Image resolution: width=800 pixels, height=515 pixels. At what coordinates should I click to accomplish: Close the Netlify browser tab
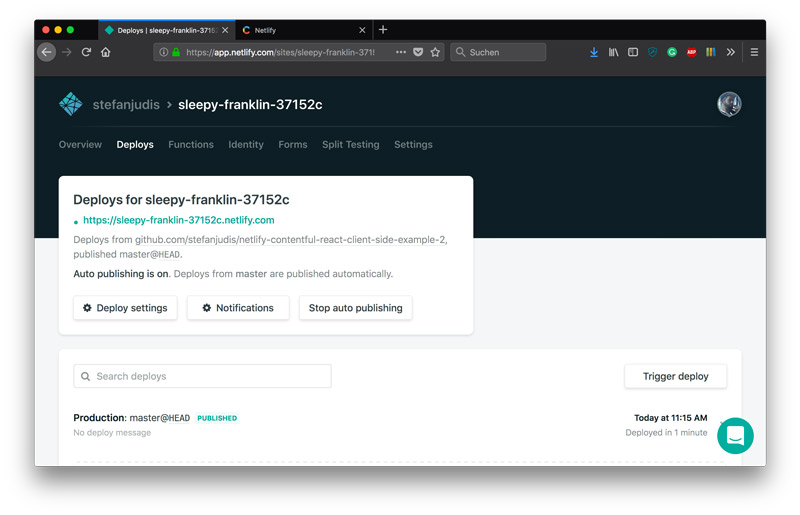click(x=362, y=30)
